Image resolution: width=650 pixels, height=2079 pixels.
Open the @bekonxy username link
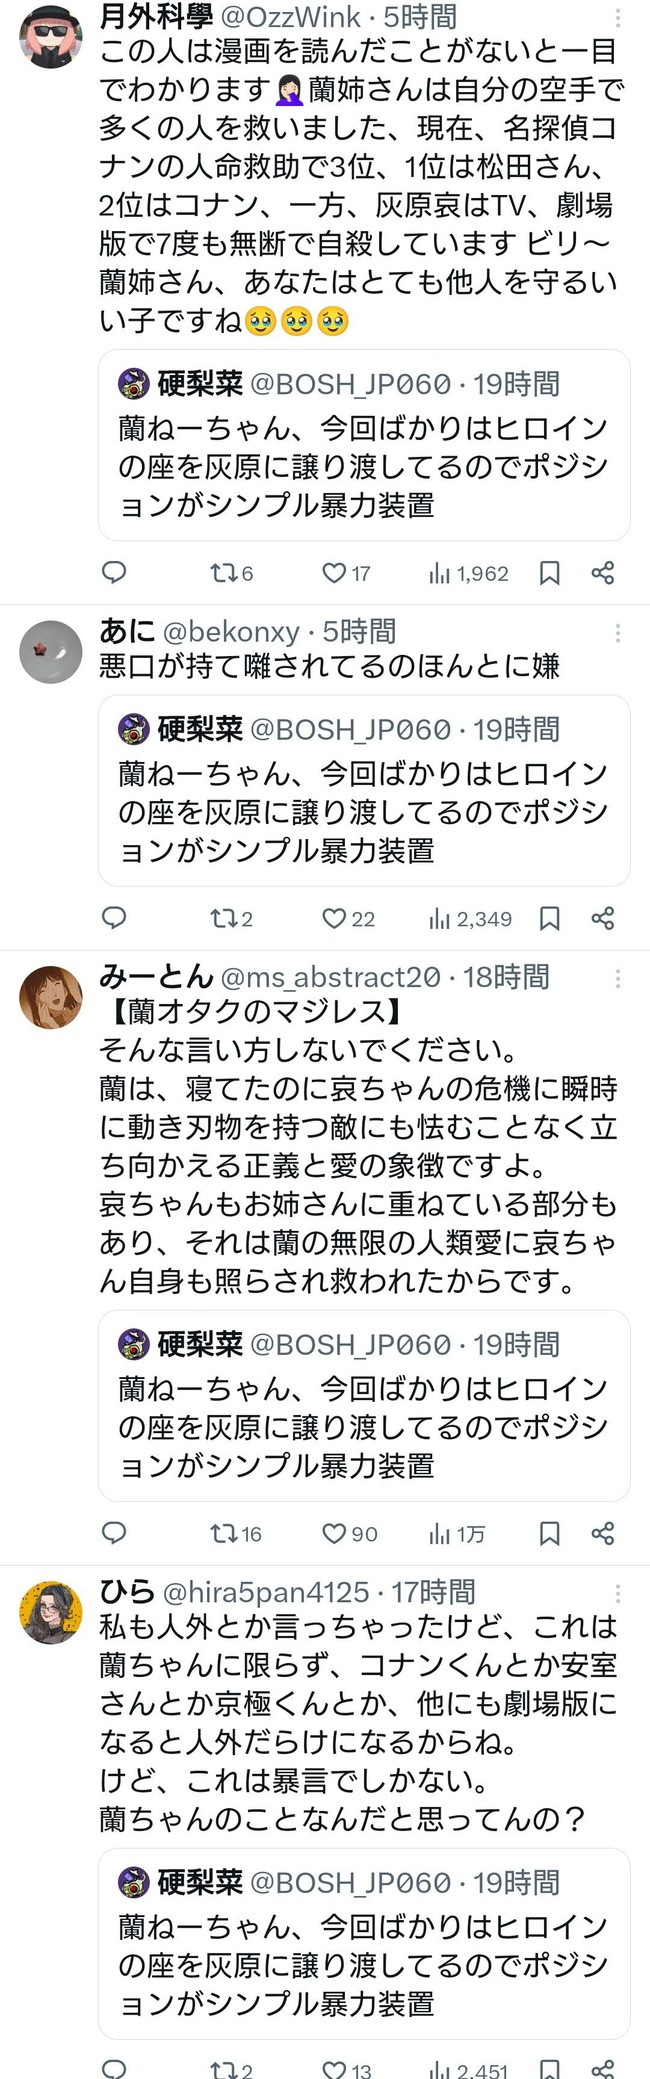click(x=230, y=632)
